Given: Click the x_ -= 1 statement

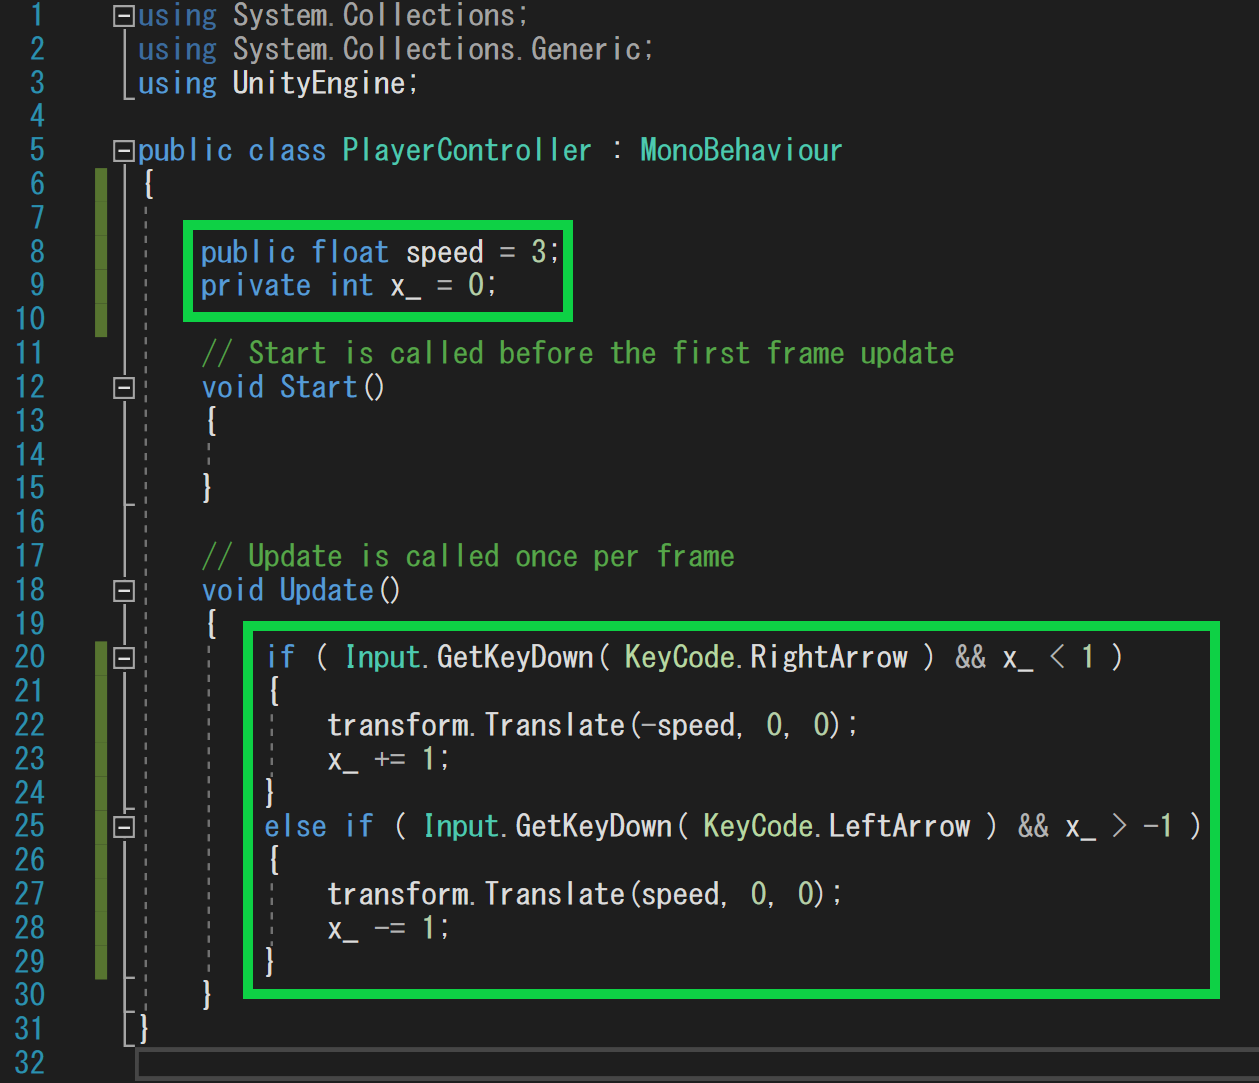Looking at the screenshot, I should [x=388, y=928].
